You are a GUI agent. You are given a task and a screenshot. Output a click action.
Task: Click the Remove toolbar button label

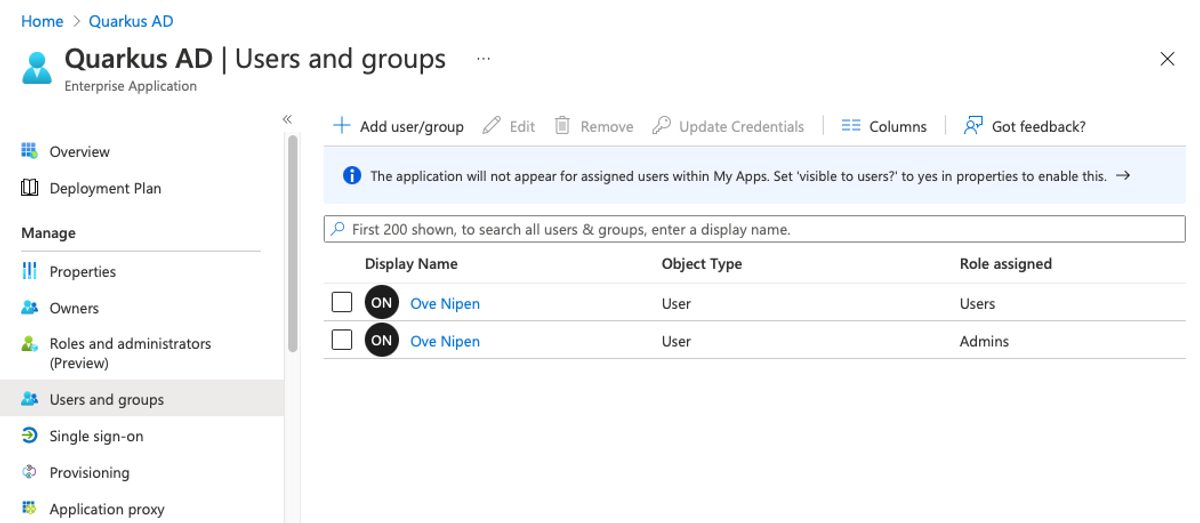(607, 127)
